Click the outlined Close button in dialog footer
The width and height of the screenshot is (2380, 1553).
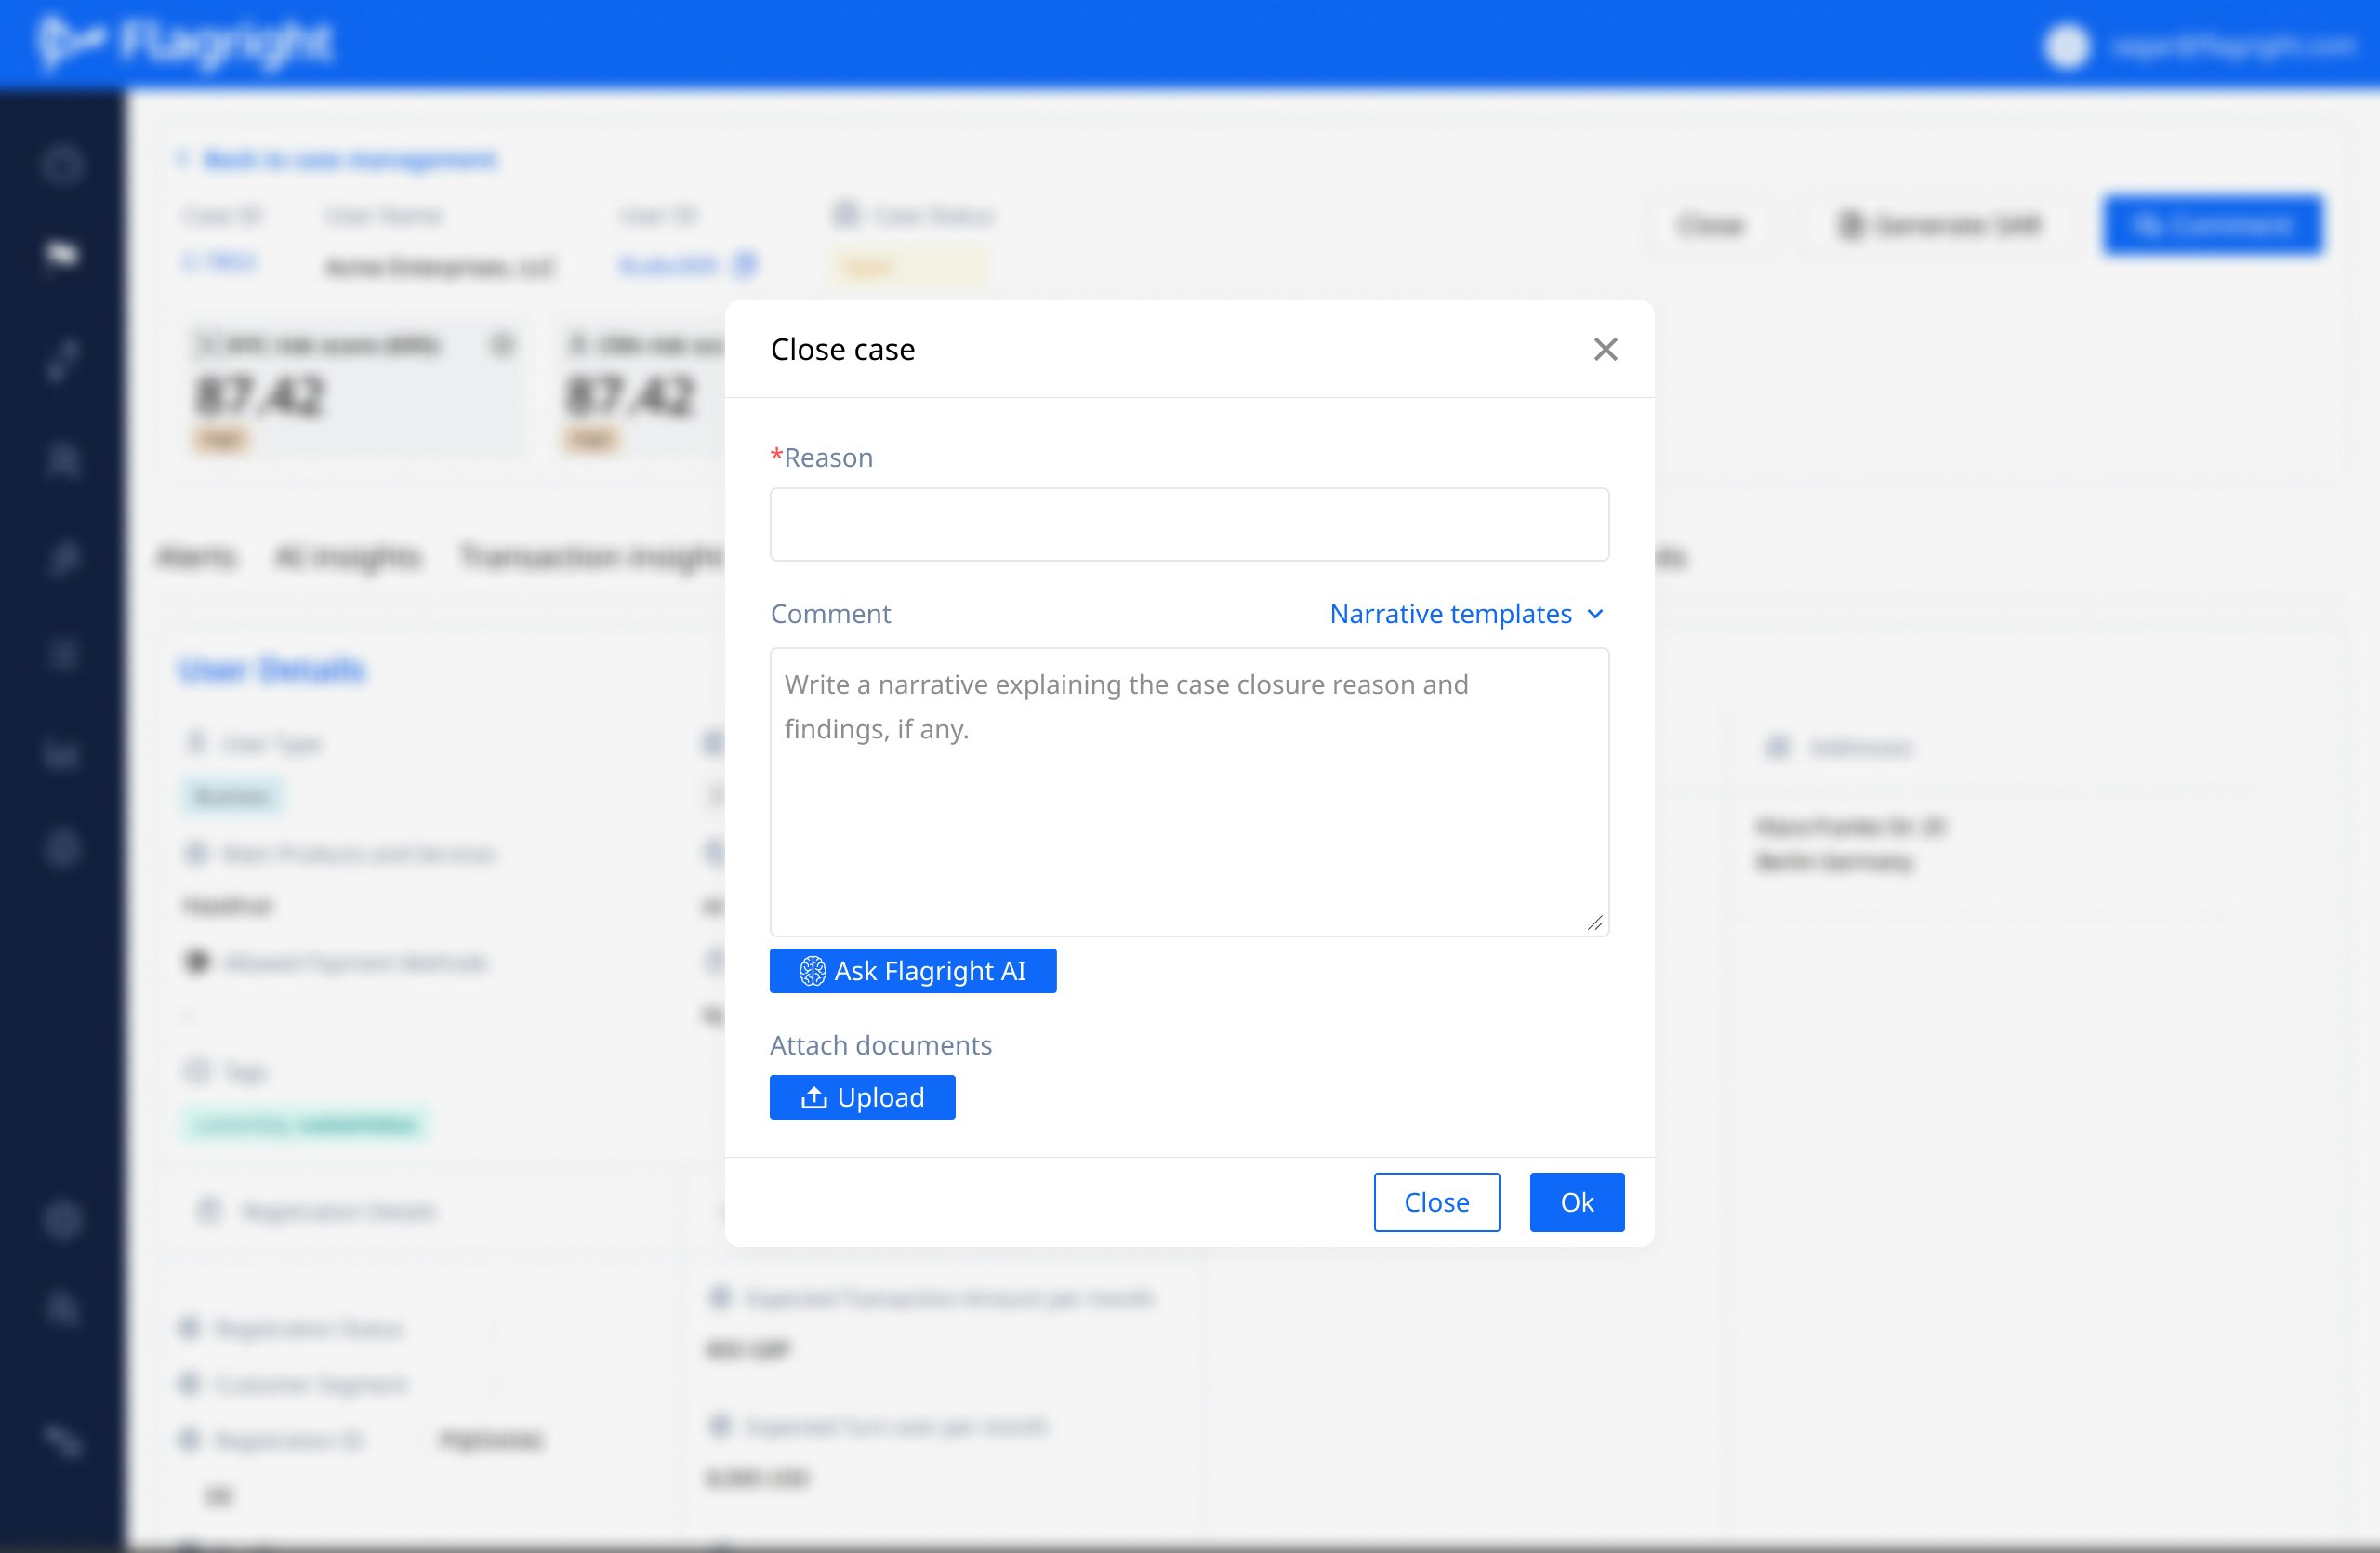(1435, 1202)
